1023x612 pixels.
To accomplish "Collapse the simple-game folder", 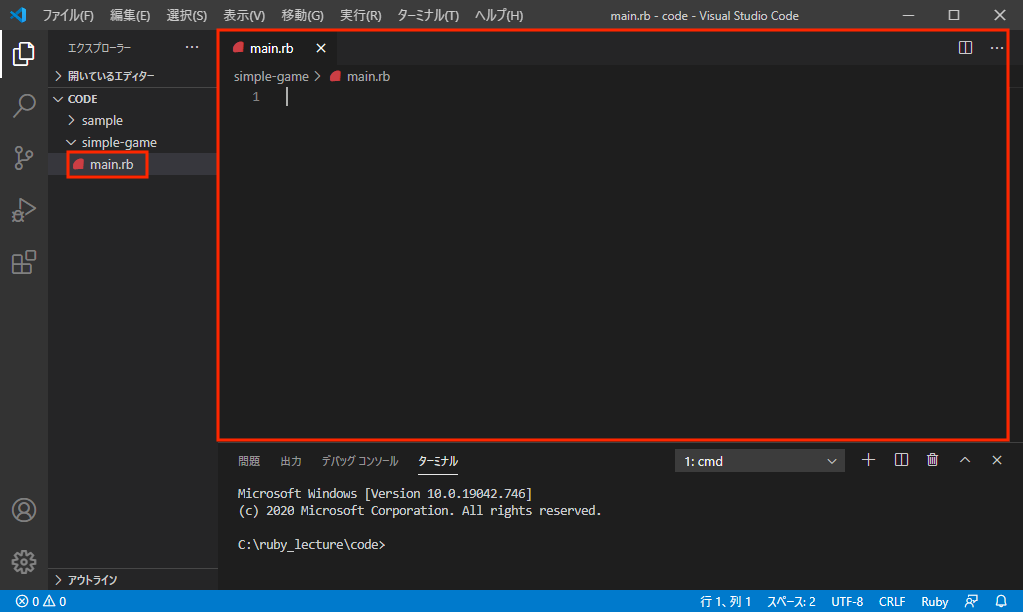I will click(118, 142).
